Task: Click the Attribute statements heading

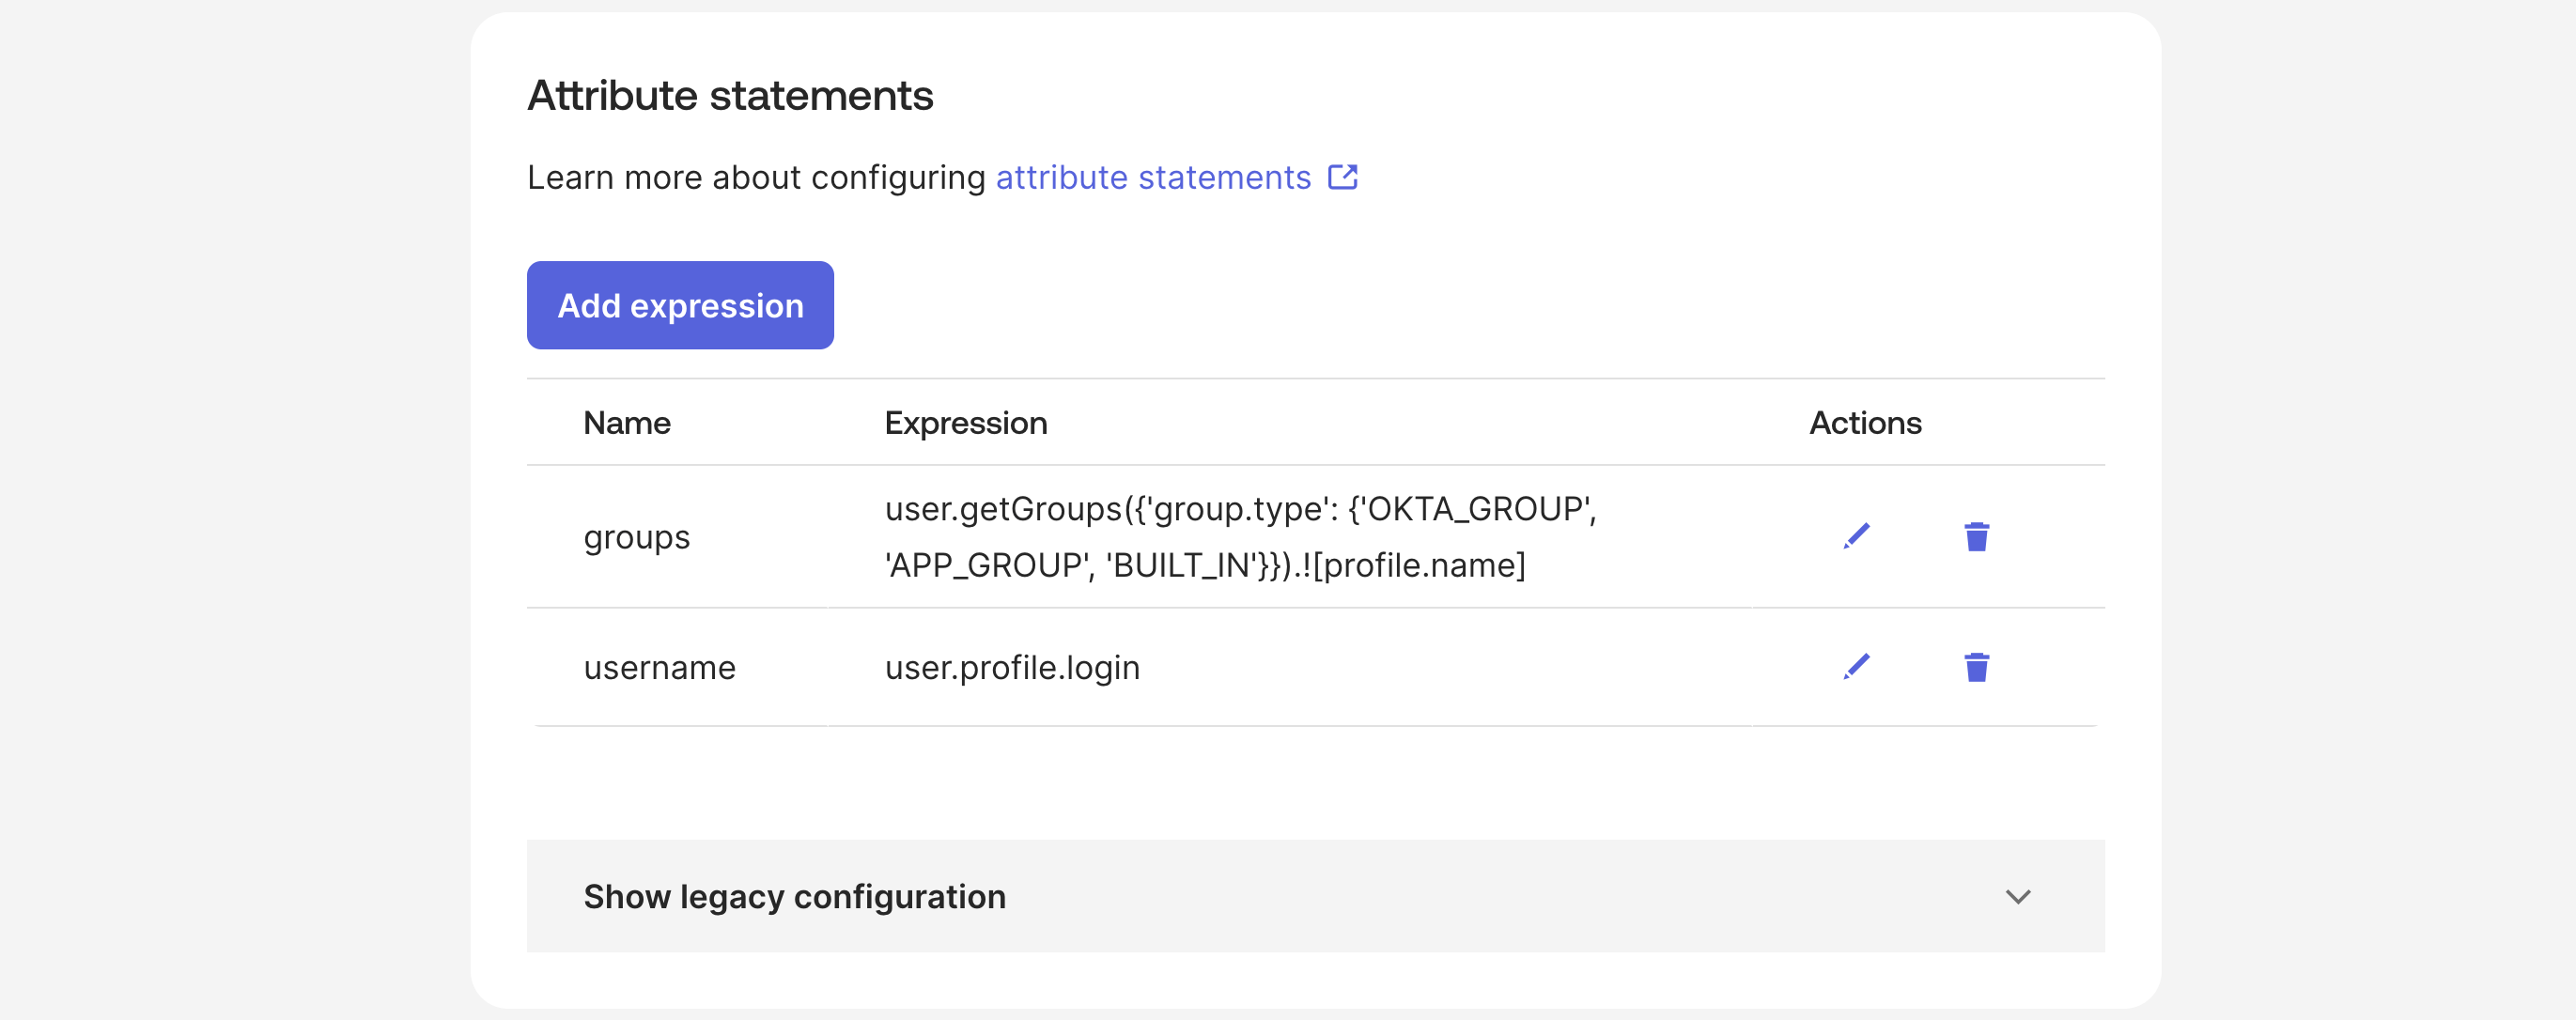Action: coord(731,95)
